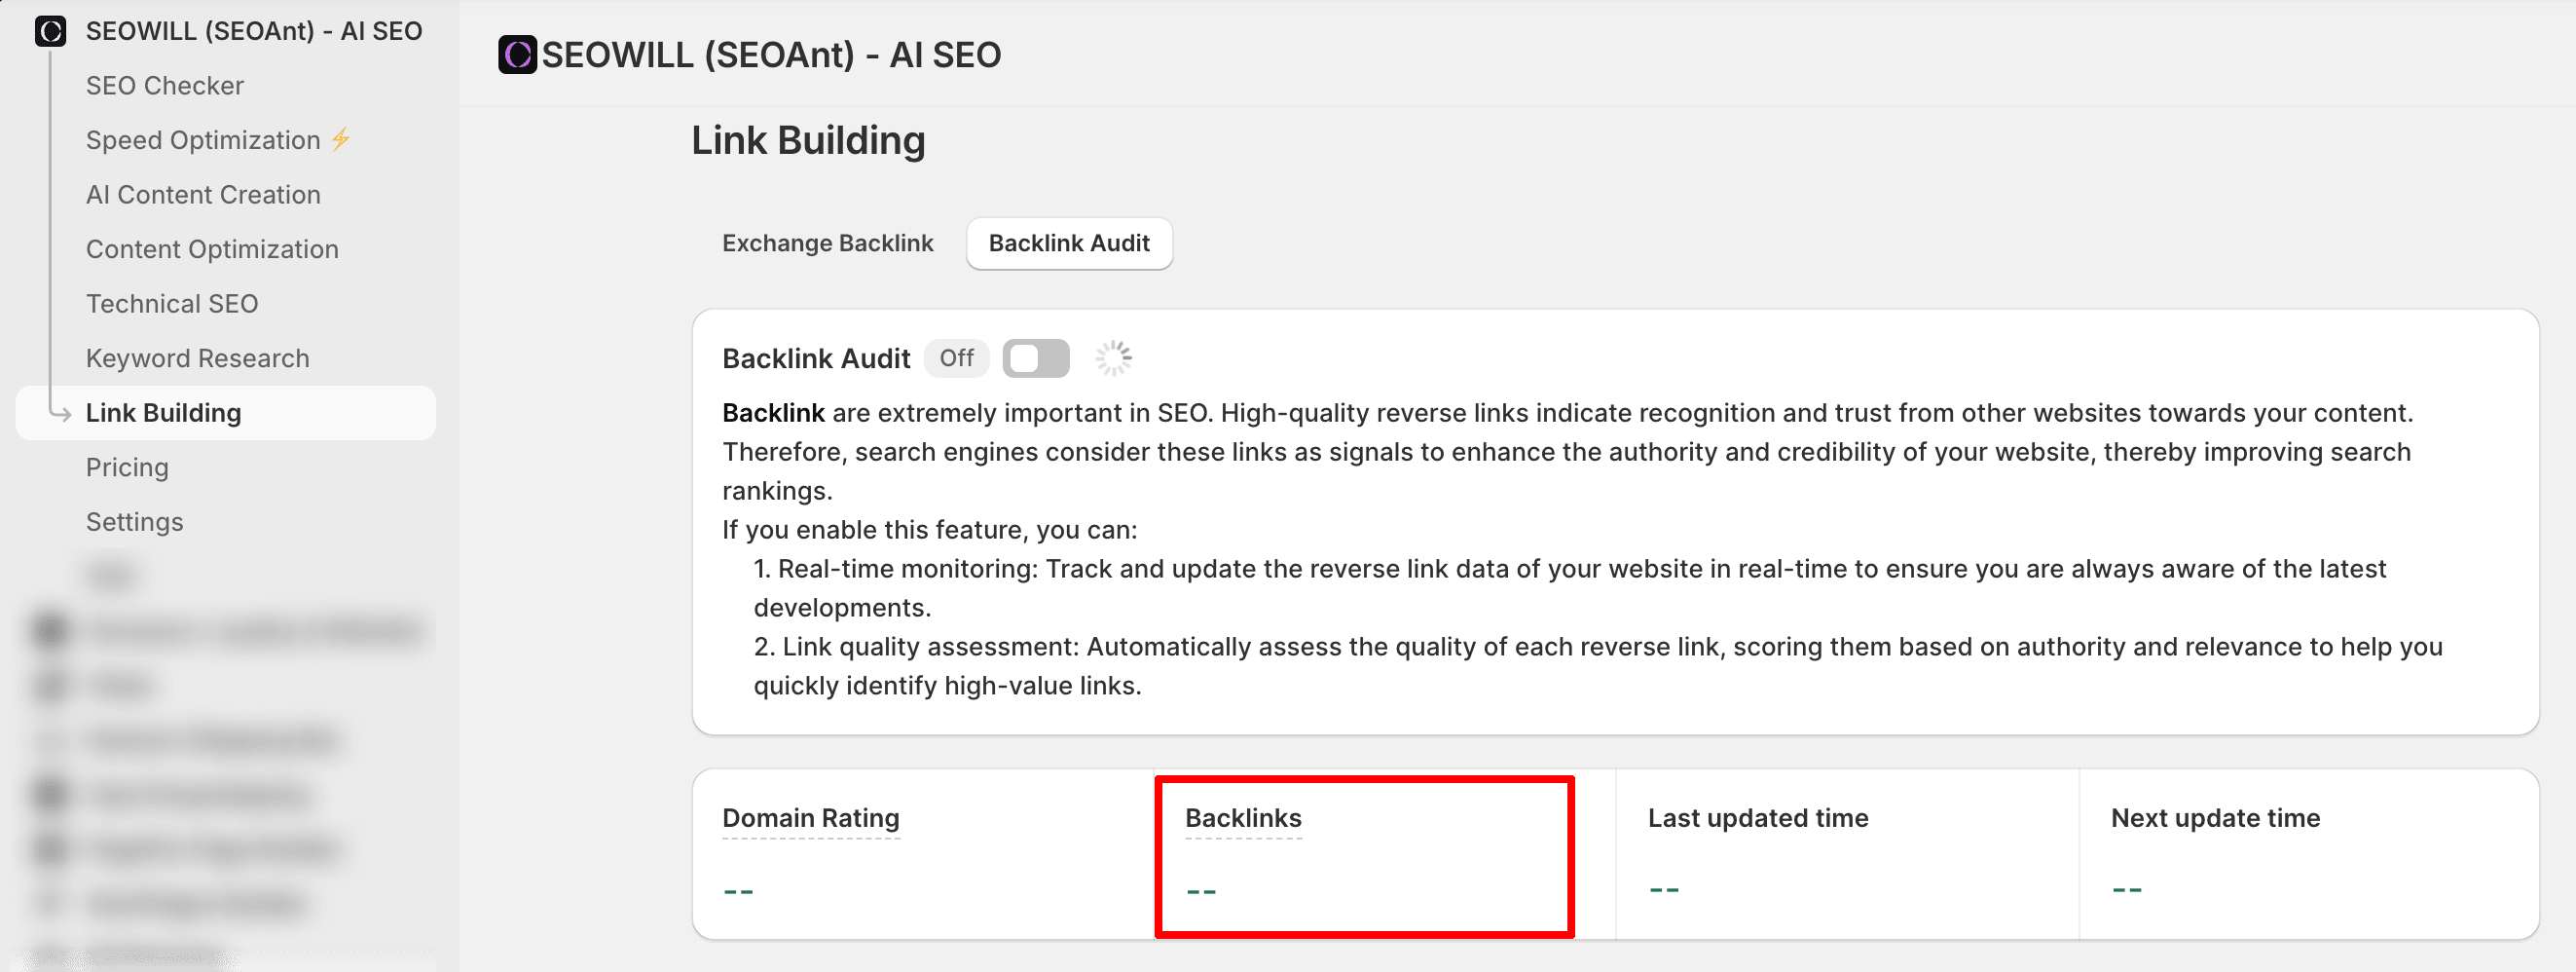Viewport: 2576px width, 972px height.
Task: Open AI Content Creation section
Action: 203,195
